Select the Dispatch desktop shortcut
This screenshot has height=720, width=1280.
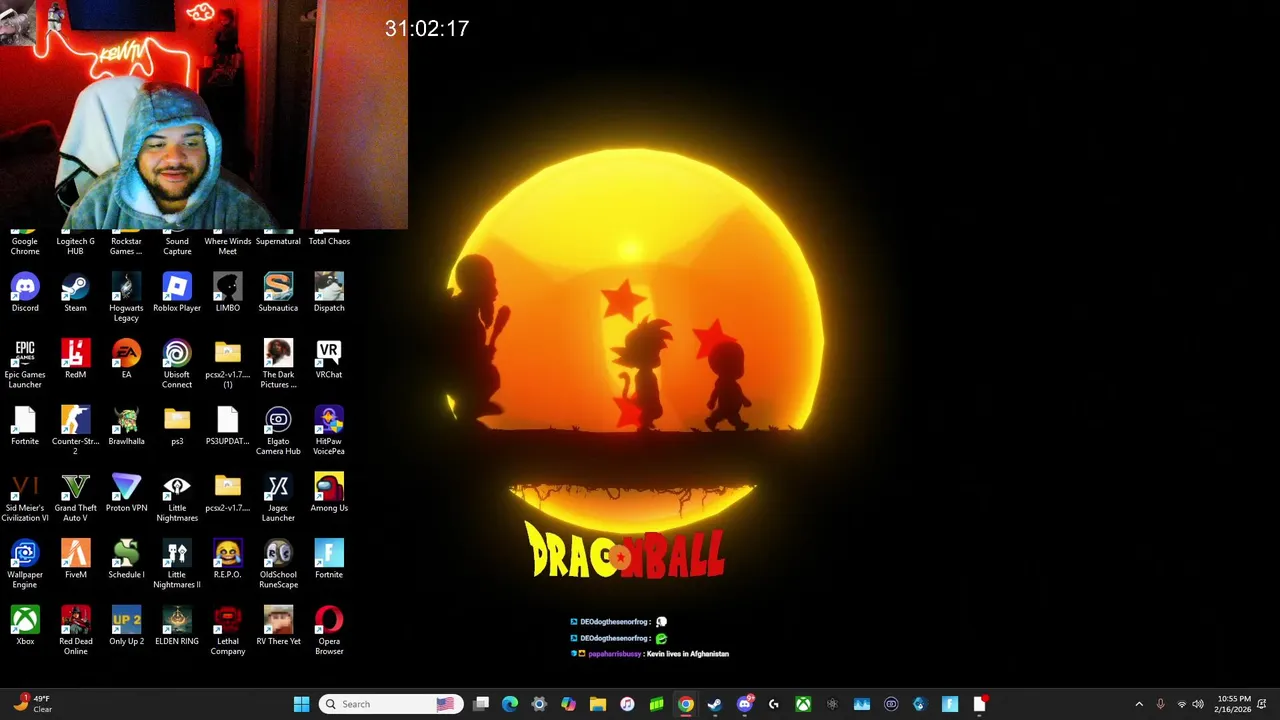[329, 293]
